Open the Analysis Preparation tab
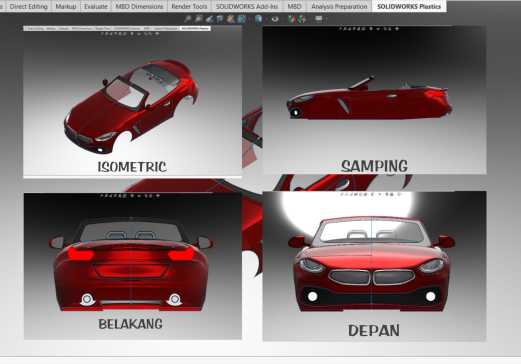Screen dimensions: 521x364 click(339, 6)
